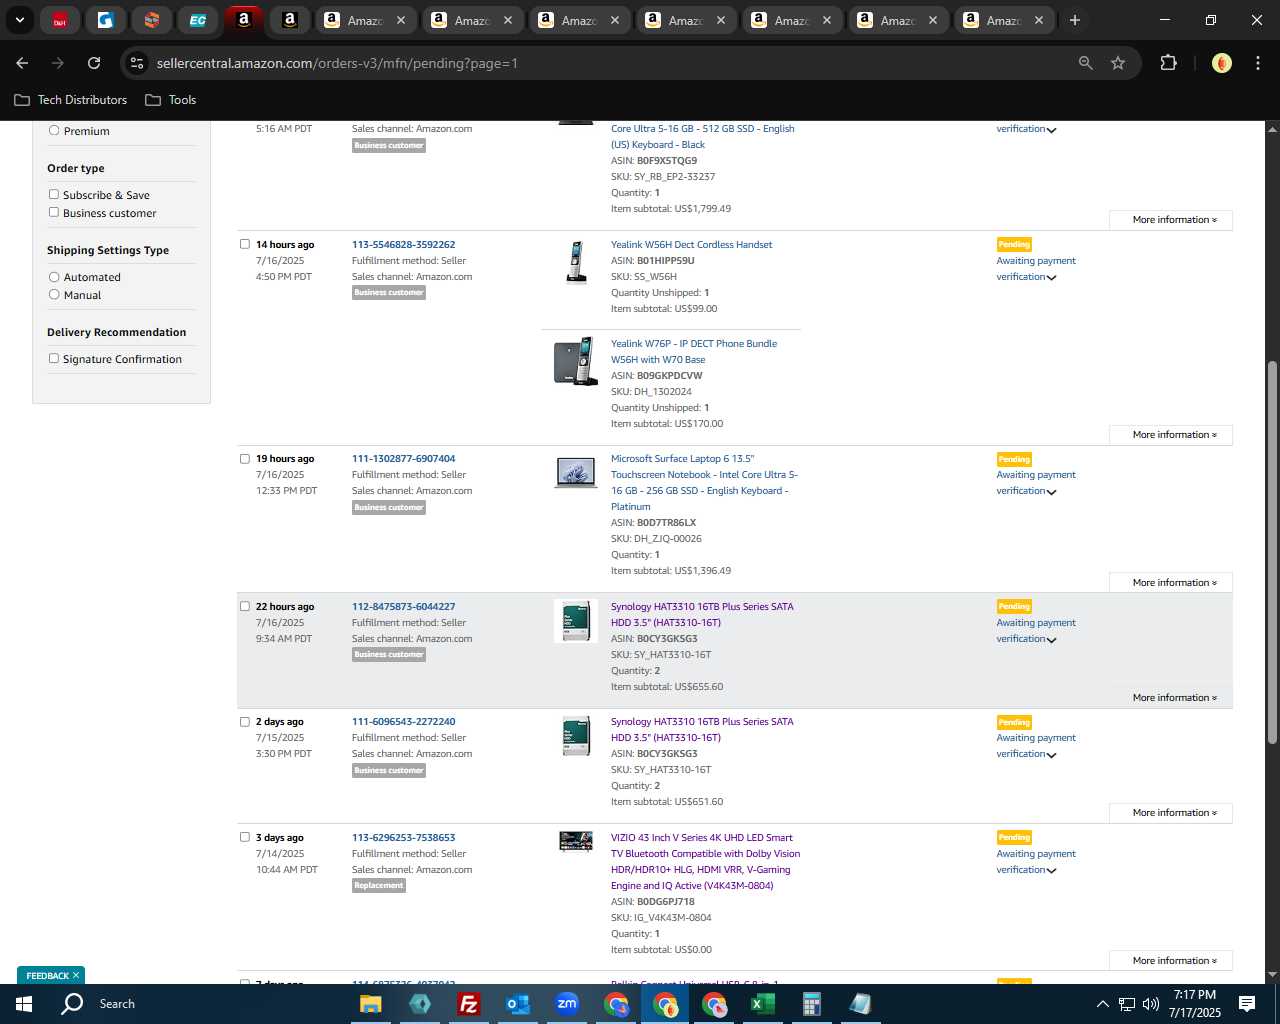Switch to the pinned EC tab
The image size is (1280, 1024).
pos(198,20)
